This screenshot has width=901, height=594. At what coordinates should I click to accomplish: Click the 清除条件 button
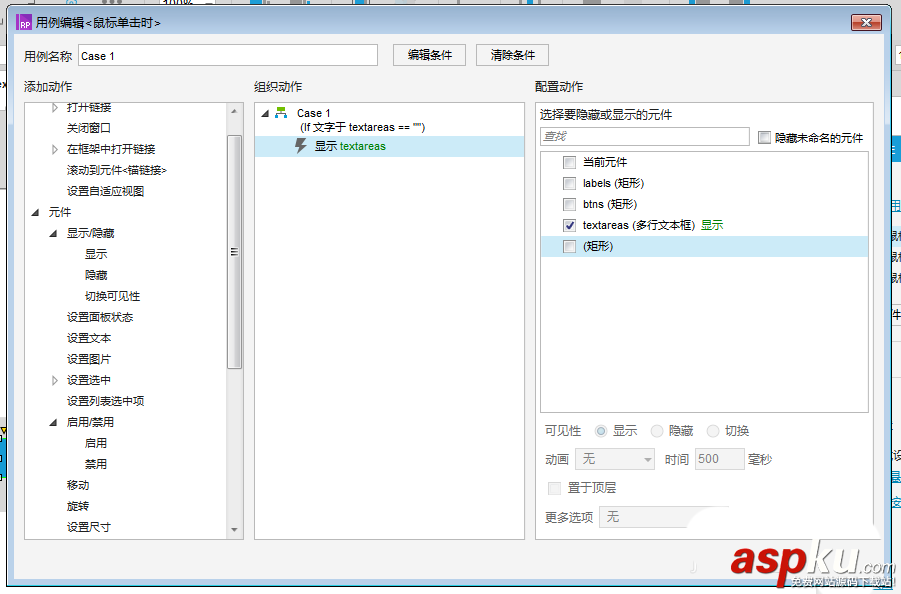point(511,55)
